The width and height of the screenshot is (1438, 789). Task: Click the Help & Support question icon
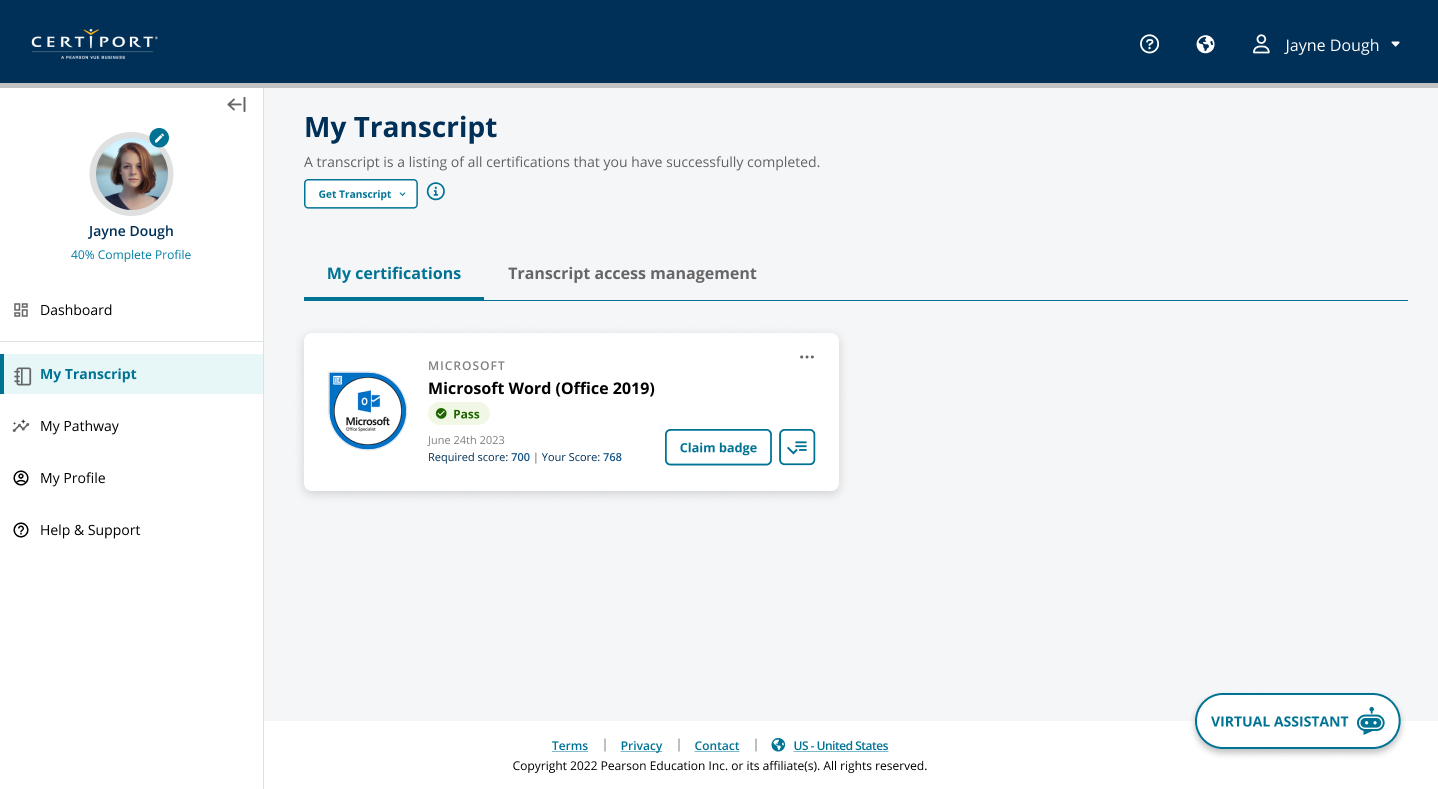(21, 530)
